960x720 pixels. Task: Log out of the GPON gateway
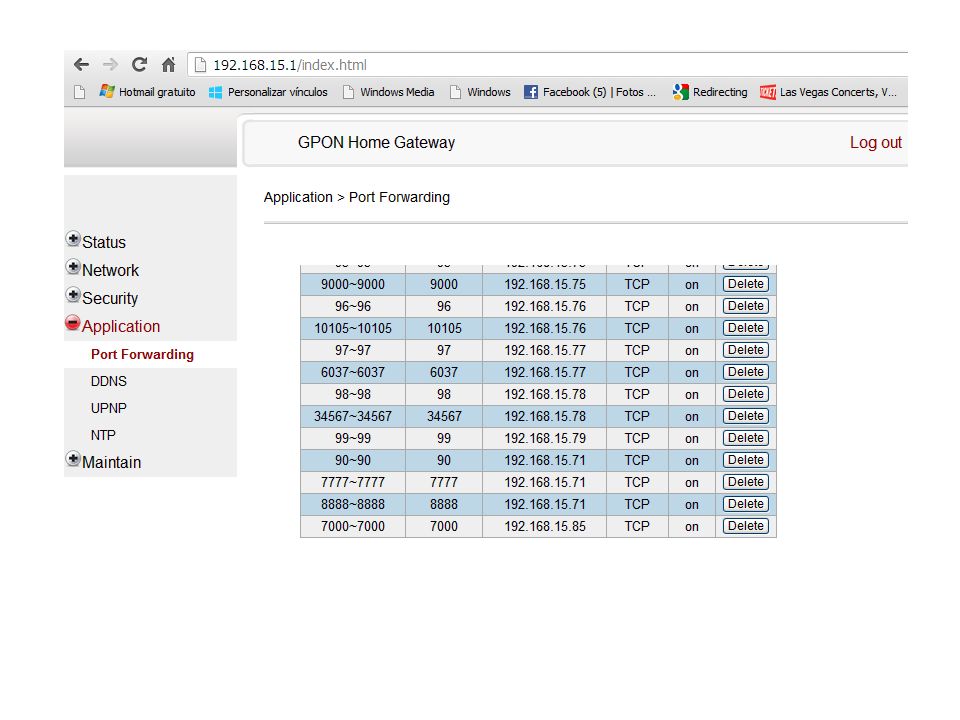click(x=876, y=143)
